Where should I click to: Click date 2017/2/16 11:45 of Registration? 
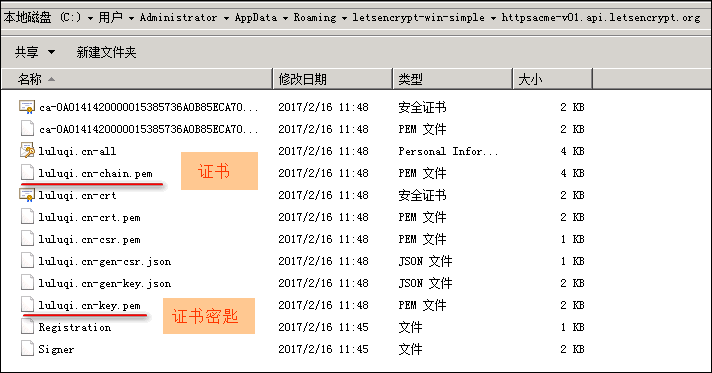pos(323,327)
